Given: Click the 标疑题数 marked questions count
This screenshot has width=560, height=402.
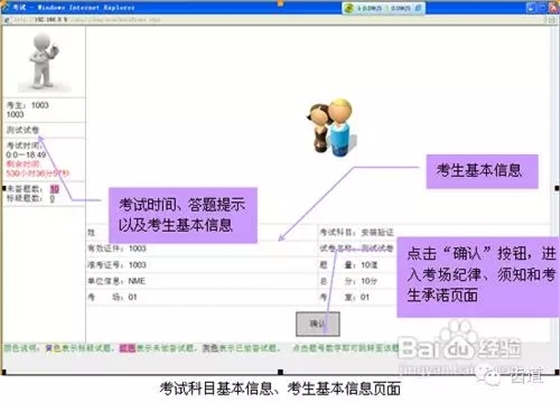Looking at the screenshot, I should (x=52, y=199).
